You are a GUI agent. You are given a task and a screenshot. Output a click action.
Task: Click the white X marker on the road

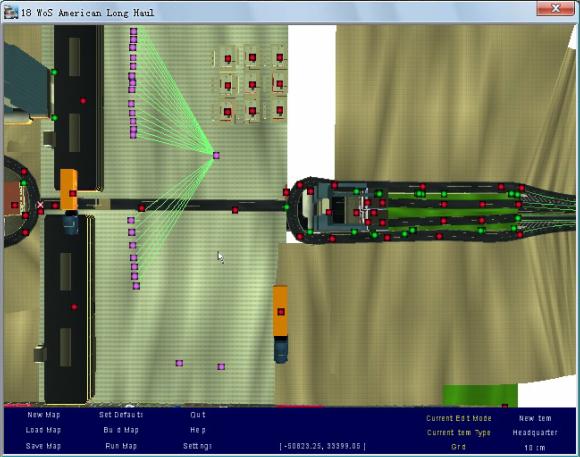point(40,205)
